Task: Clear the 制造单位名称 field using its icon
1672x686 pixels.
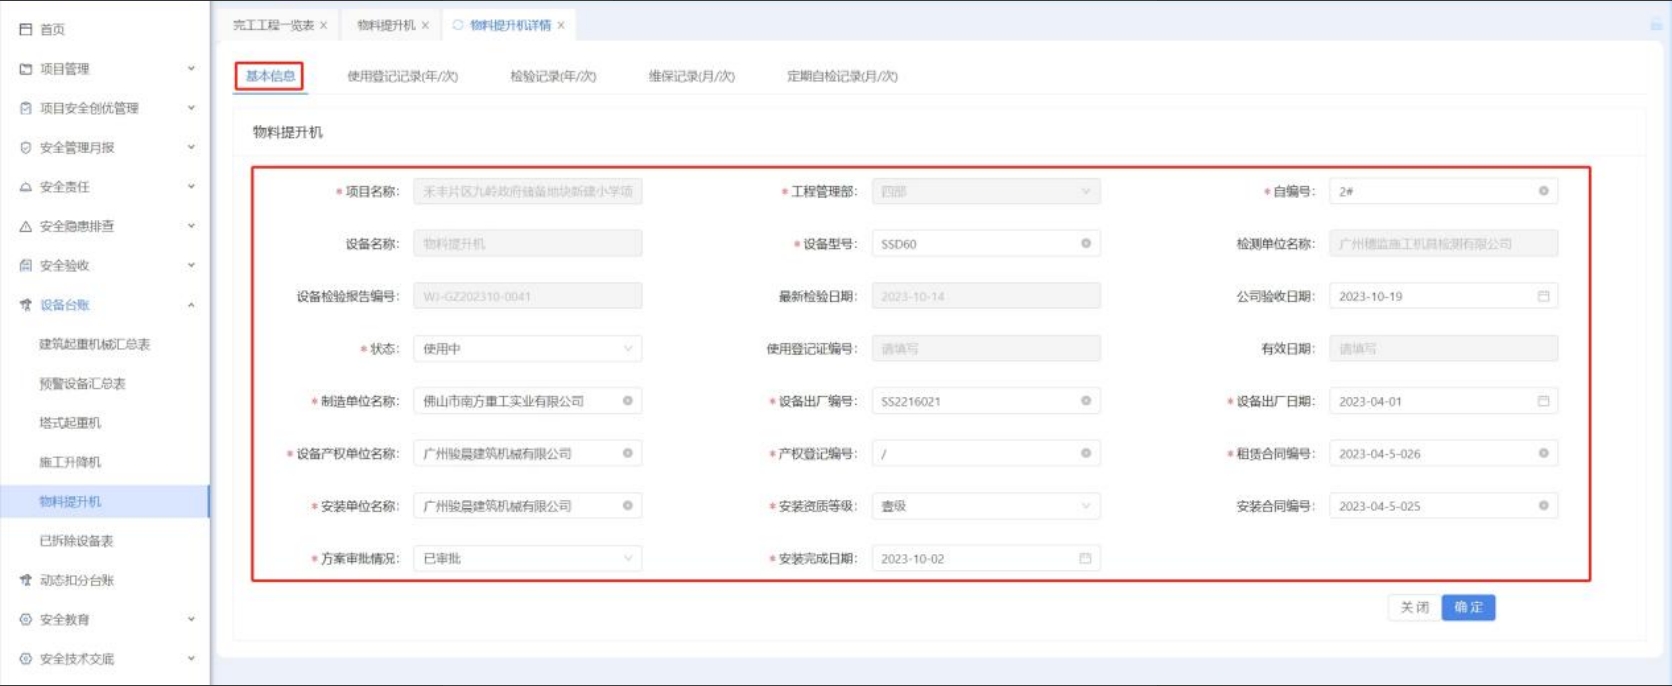Action: click(627, 401)
